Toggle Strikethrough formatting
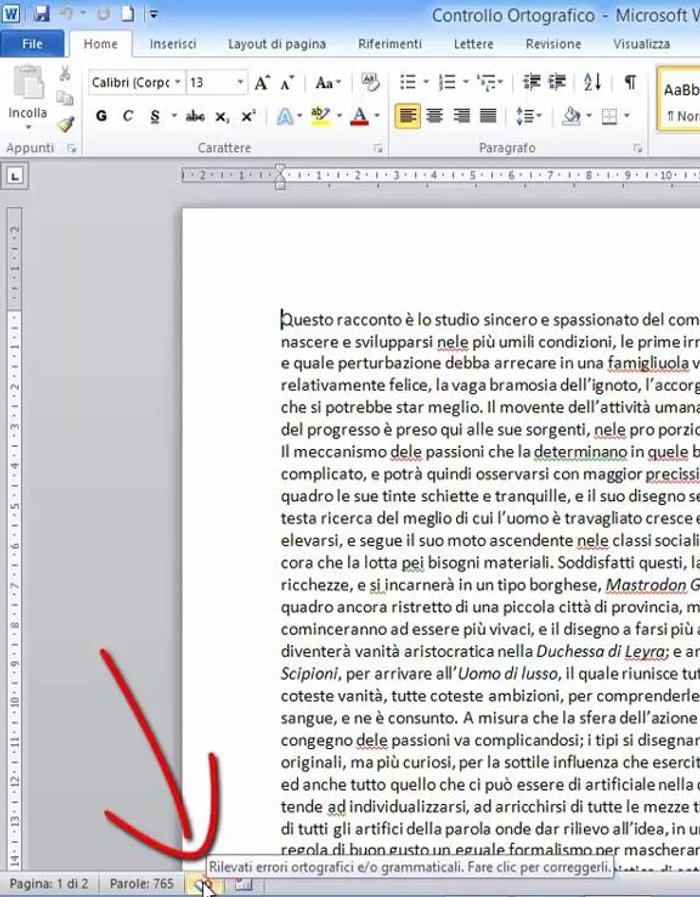700x897 pixels. tap(195, 117)
